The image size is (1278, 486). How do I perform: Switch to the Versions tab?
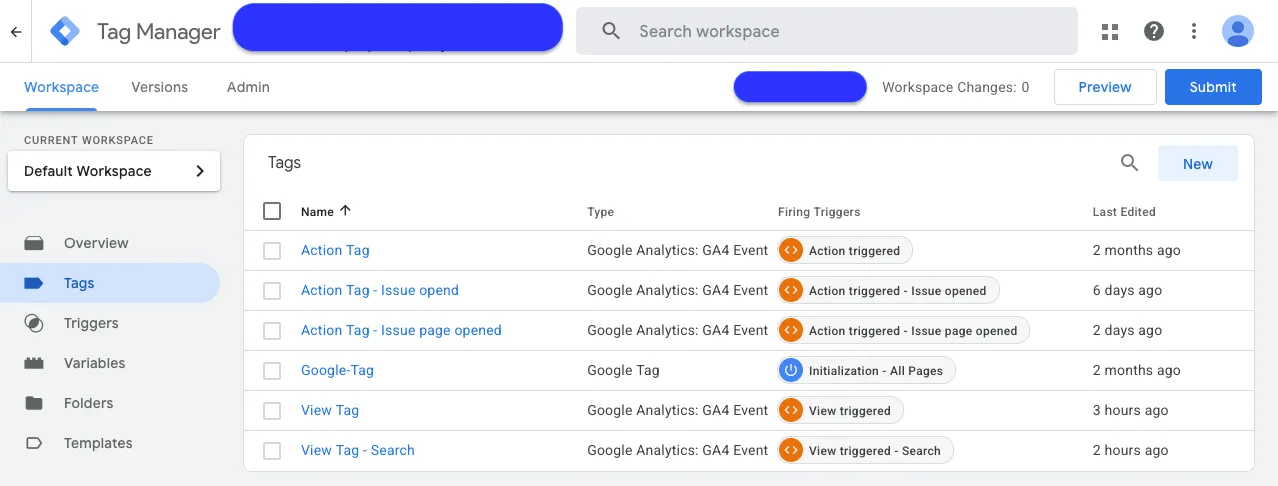click(160, 87)
